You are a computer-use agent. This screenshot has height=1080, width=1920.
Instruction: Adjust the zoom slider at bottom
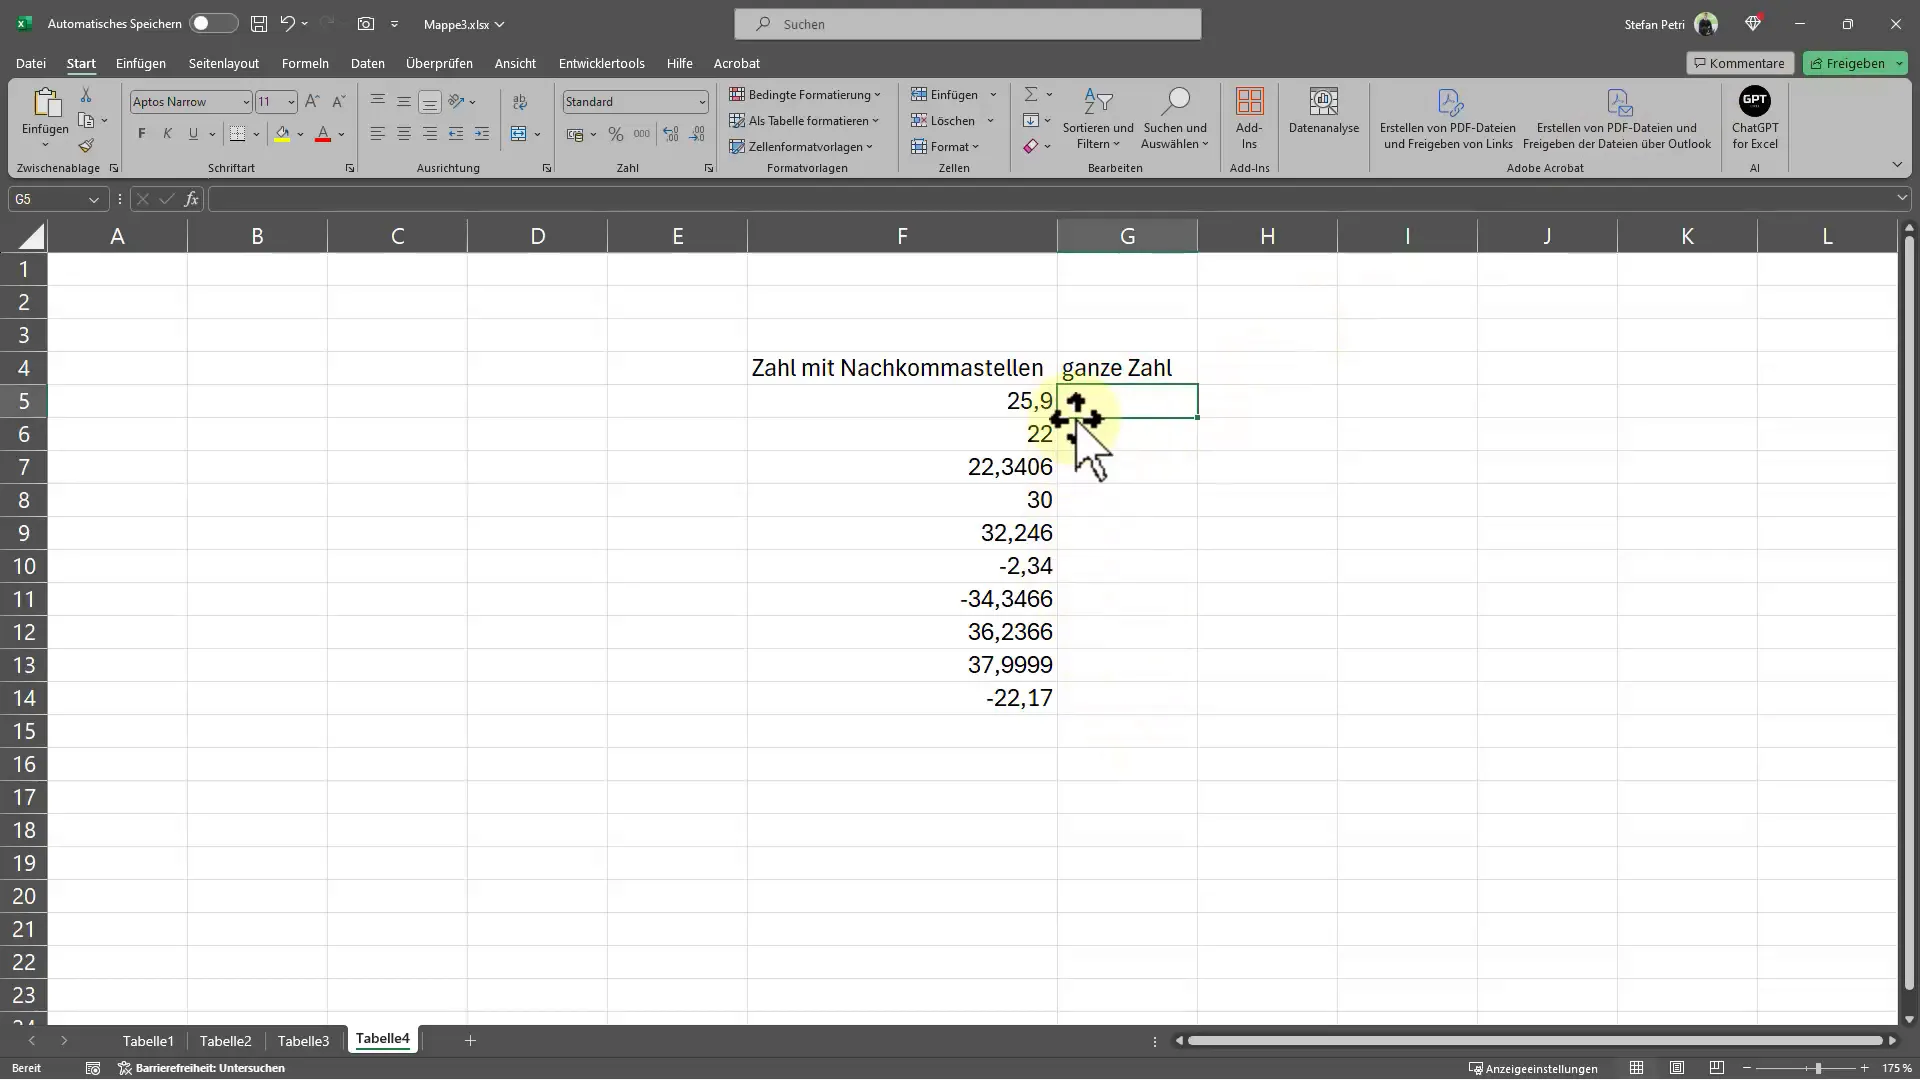(x=1824, y=1068)
